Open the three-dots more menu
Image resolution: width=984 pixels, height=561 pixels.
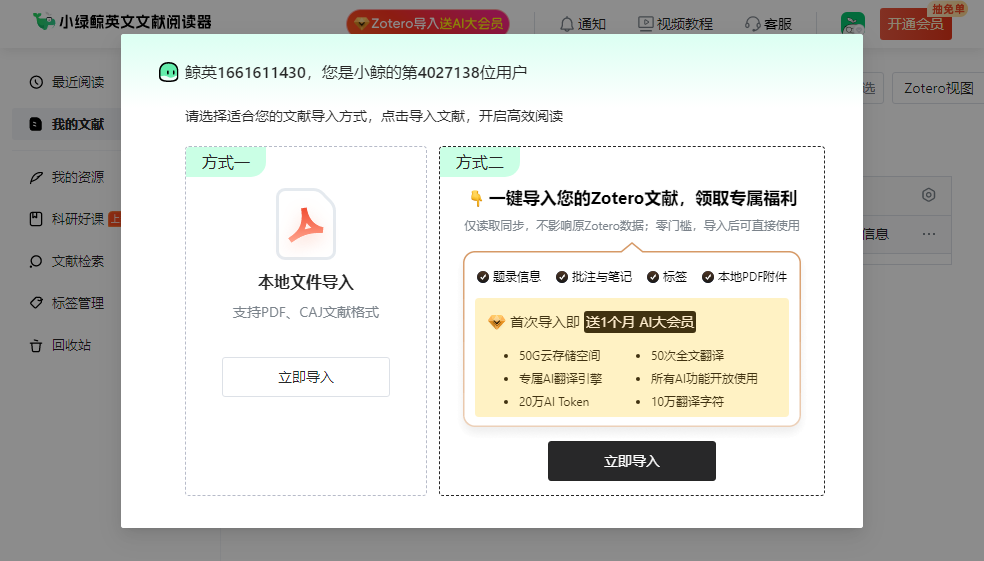coord(929,234)
